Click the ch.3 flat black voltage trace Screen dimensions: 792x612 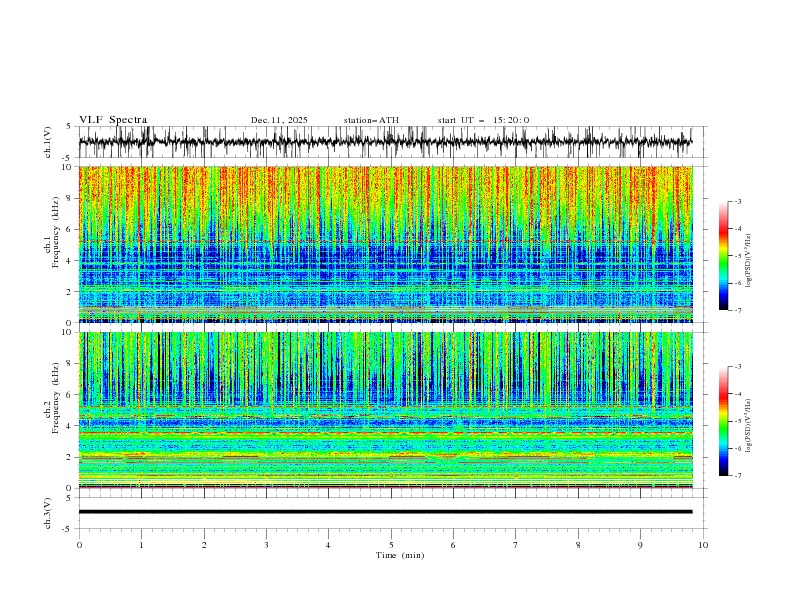coord(385,512)
